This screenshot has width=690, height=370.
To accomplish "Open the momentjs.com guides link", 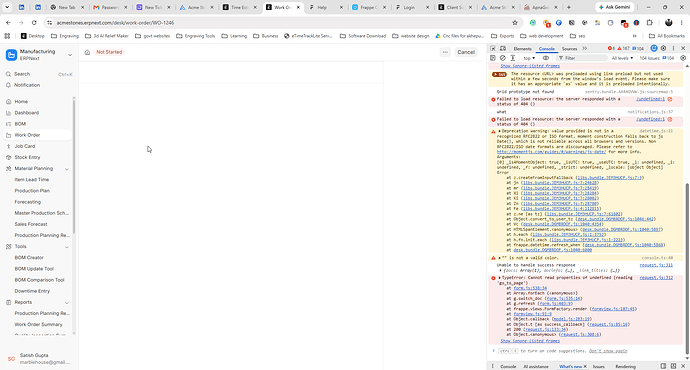I will click(x=551, y=152).
